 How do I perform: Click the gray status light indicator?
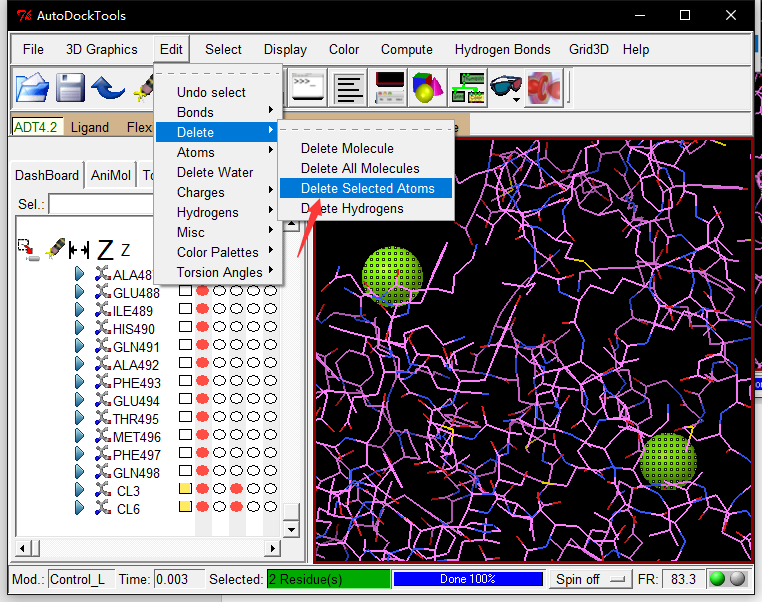(737, 579)
